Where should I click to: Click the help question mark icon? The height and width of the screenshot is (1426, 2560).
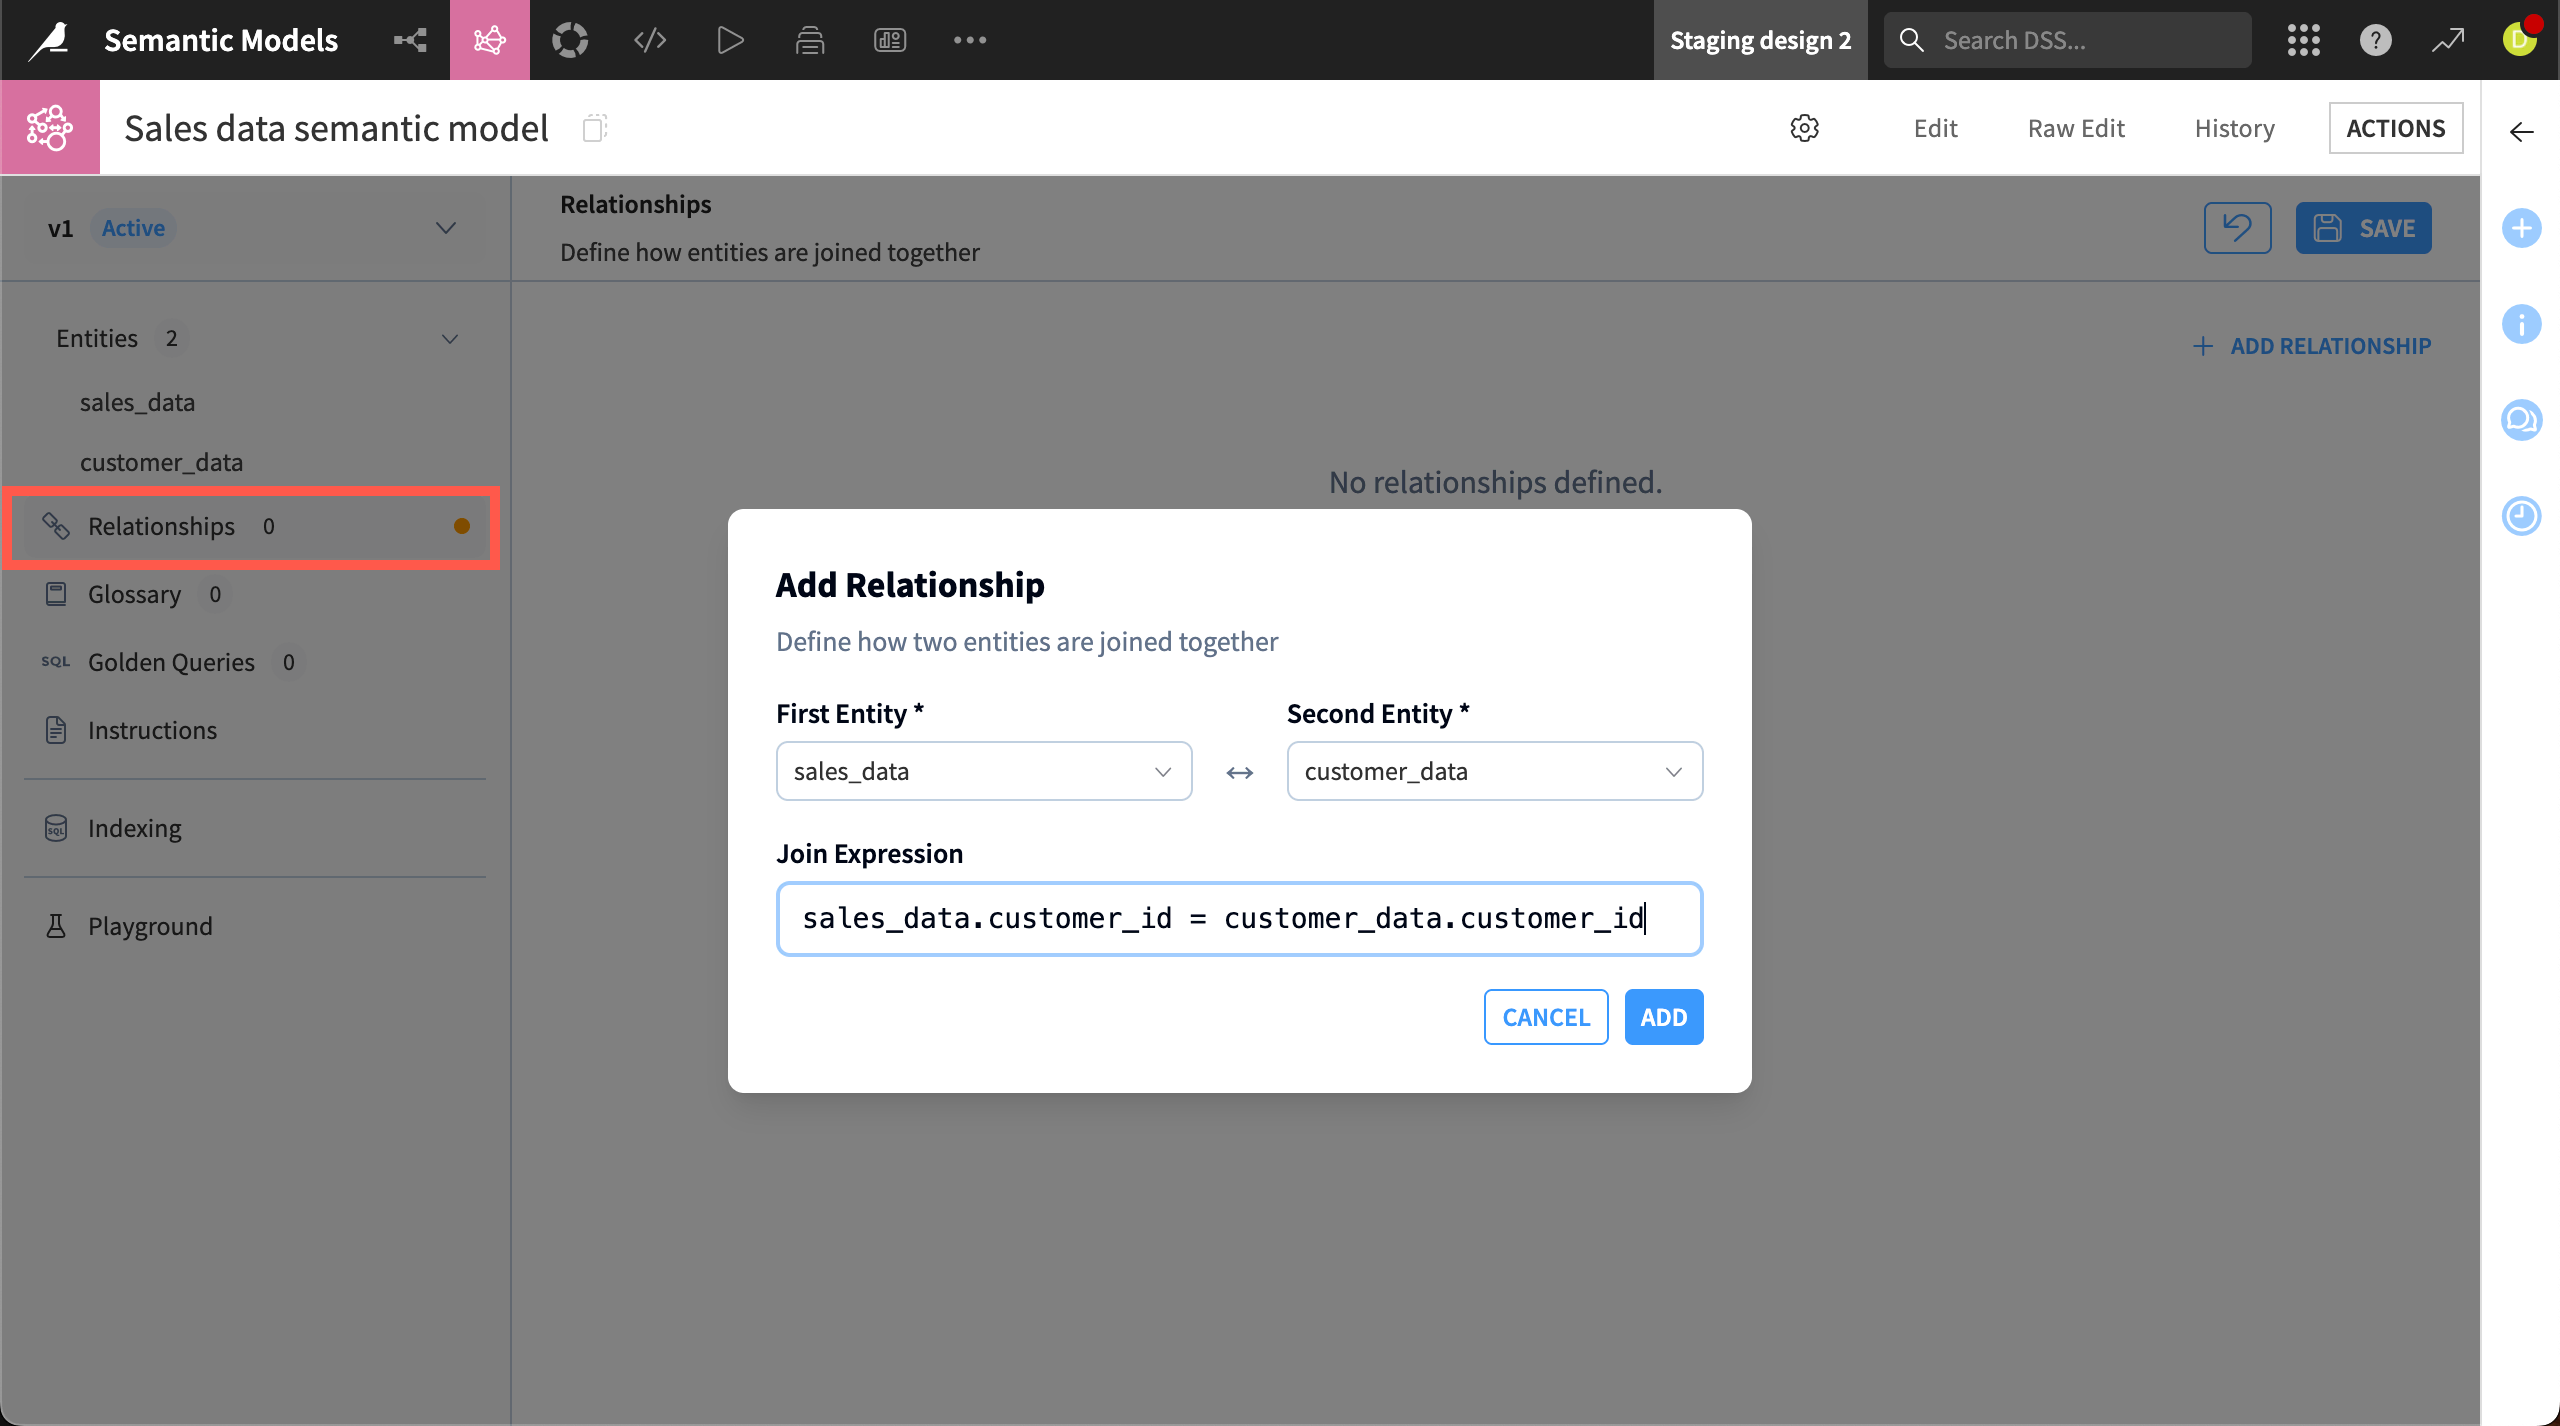click(x=2375, y=40)
